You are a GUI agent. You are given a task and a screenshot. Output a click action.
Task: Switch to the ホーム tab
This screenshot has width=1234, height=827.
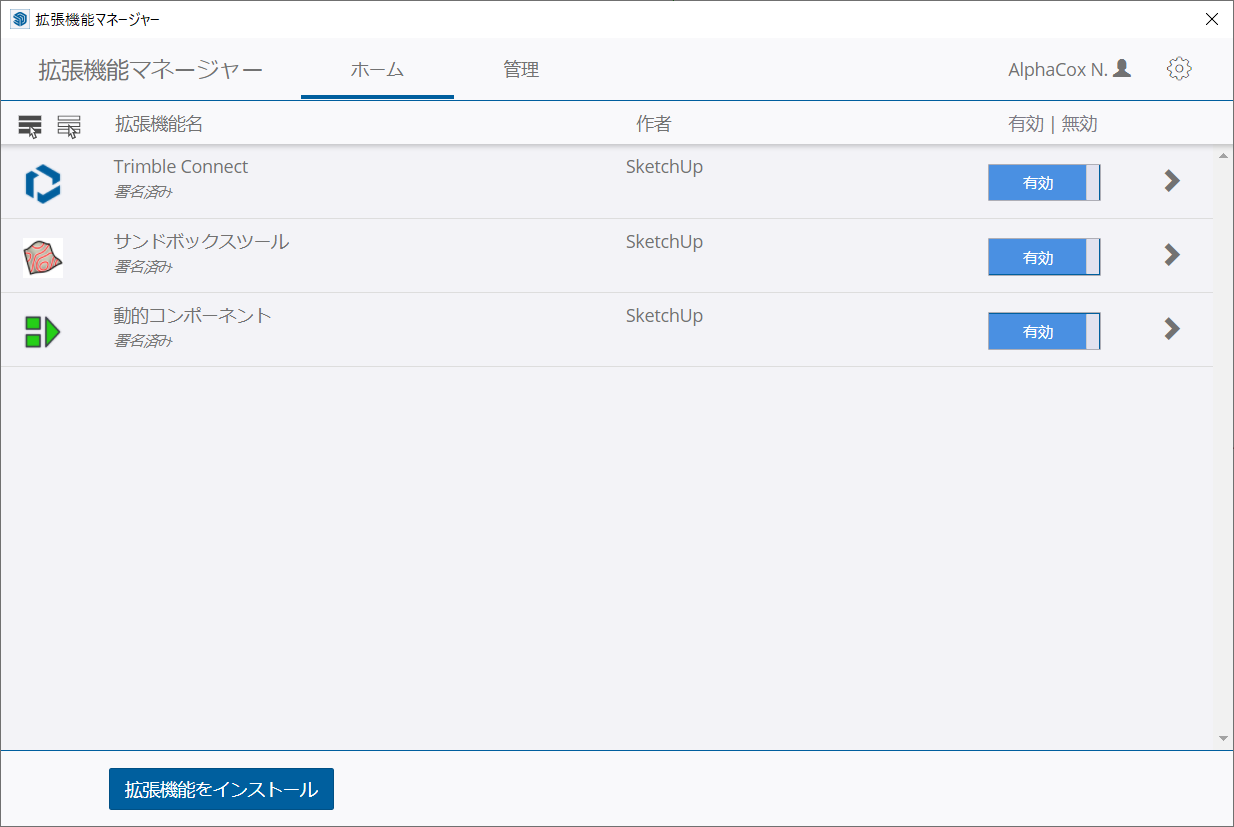pyautogui.click(x=377, y=70)
